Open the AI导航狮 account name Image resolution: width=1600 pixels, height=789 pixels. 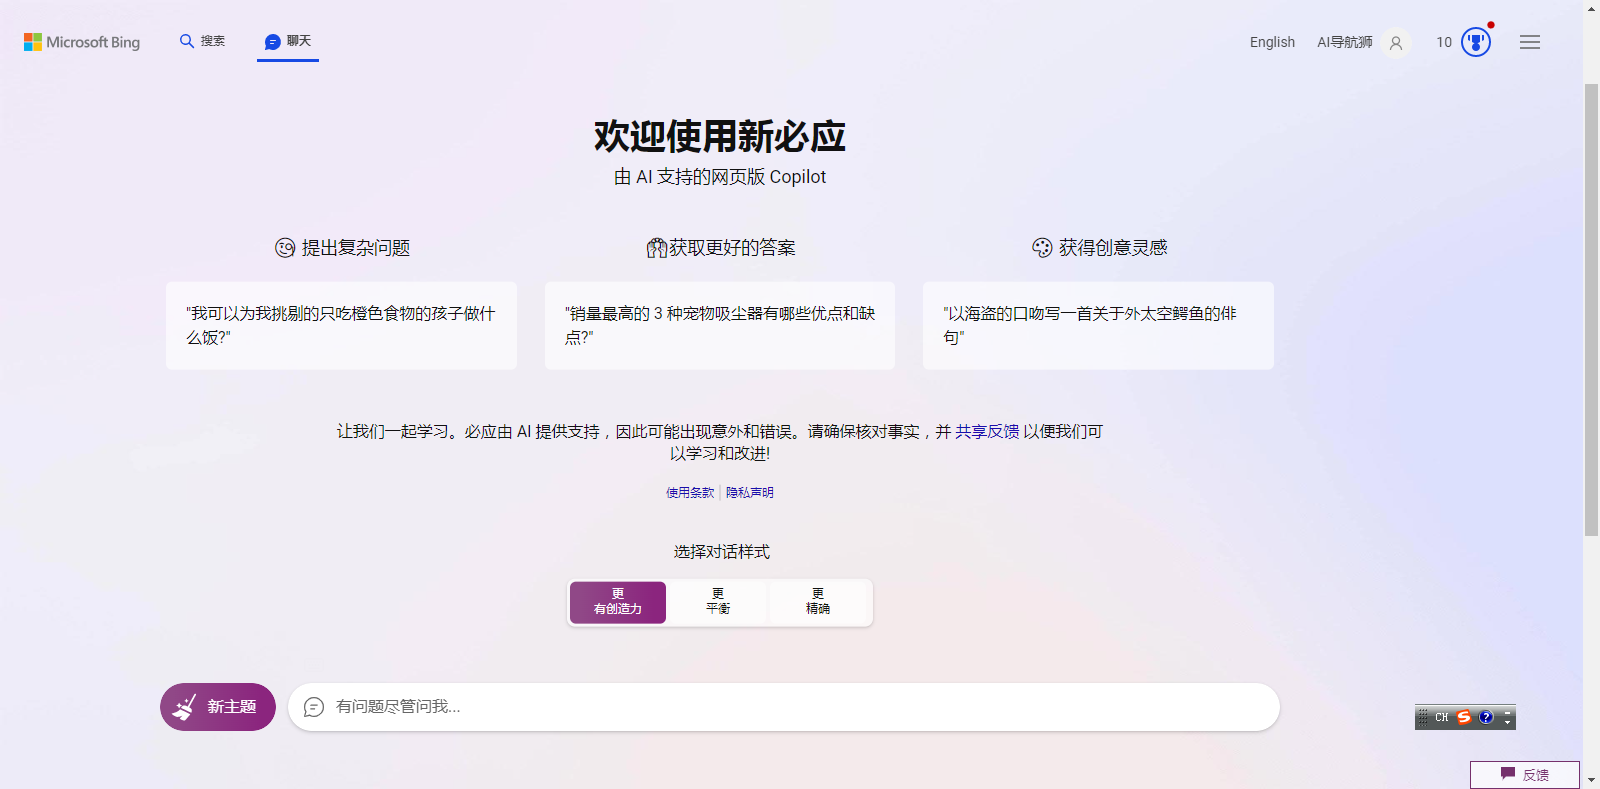1344,42
